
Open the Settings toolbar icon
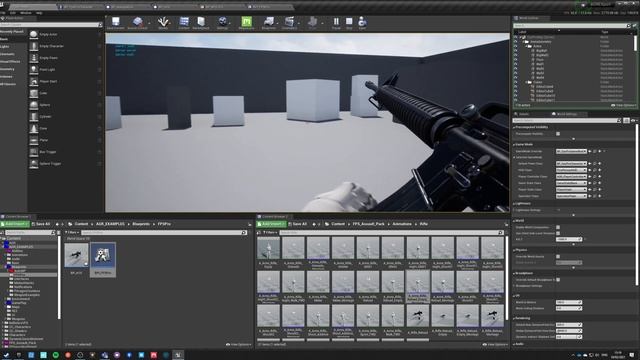(222, 23)
